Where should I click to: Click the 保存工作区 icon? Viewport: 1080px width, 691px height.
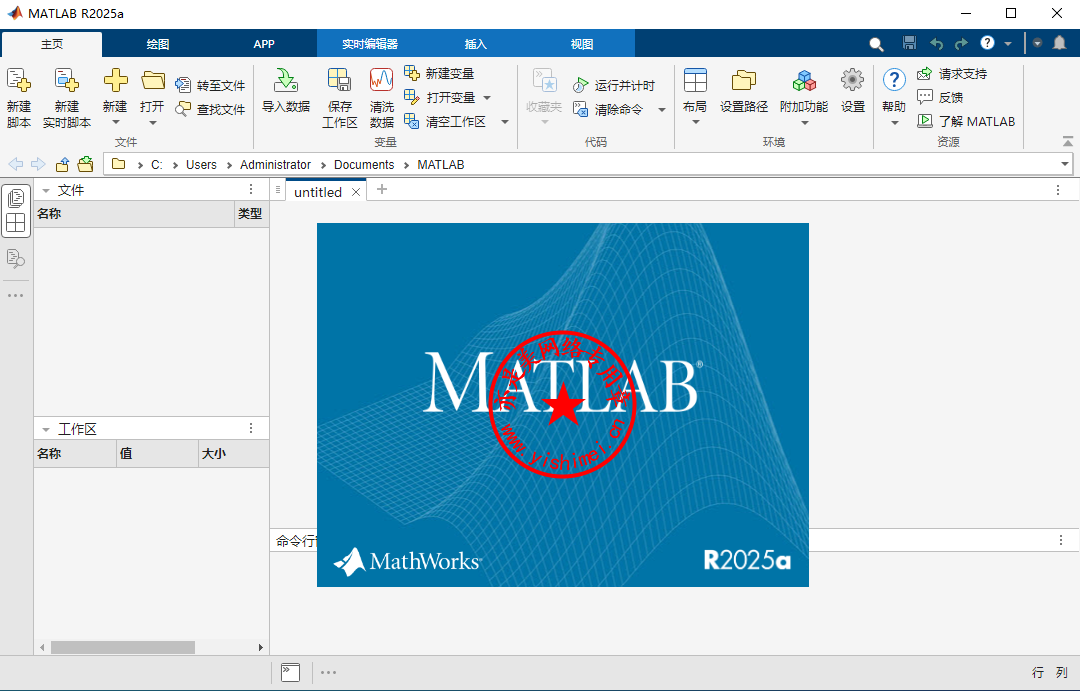pos(339,81)
